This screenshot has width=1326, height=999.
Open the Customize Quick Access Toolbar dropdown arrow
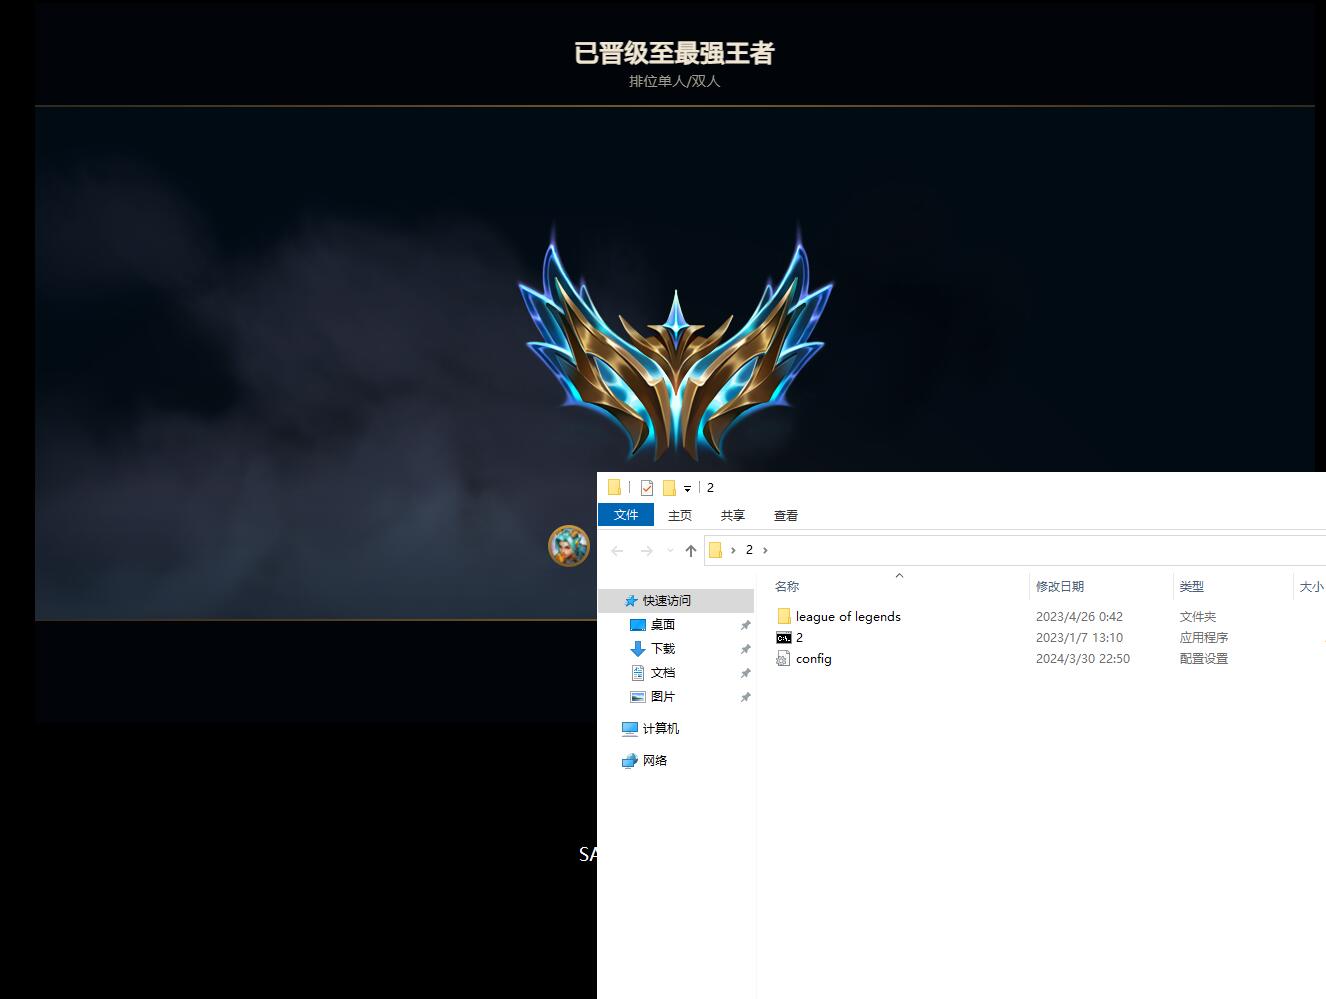687,489
